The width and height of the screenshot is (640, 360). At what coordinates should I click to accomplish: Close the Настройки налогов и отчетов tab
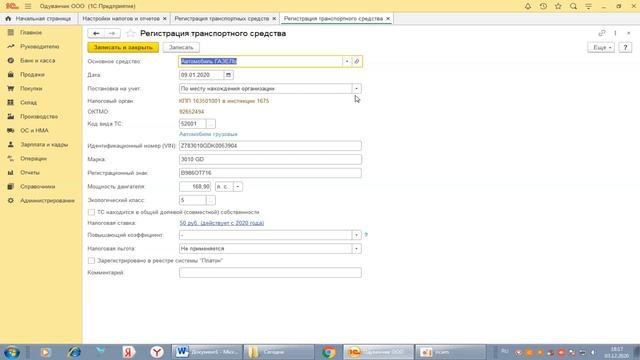point(164,19)
